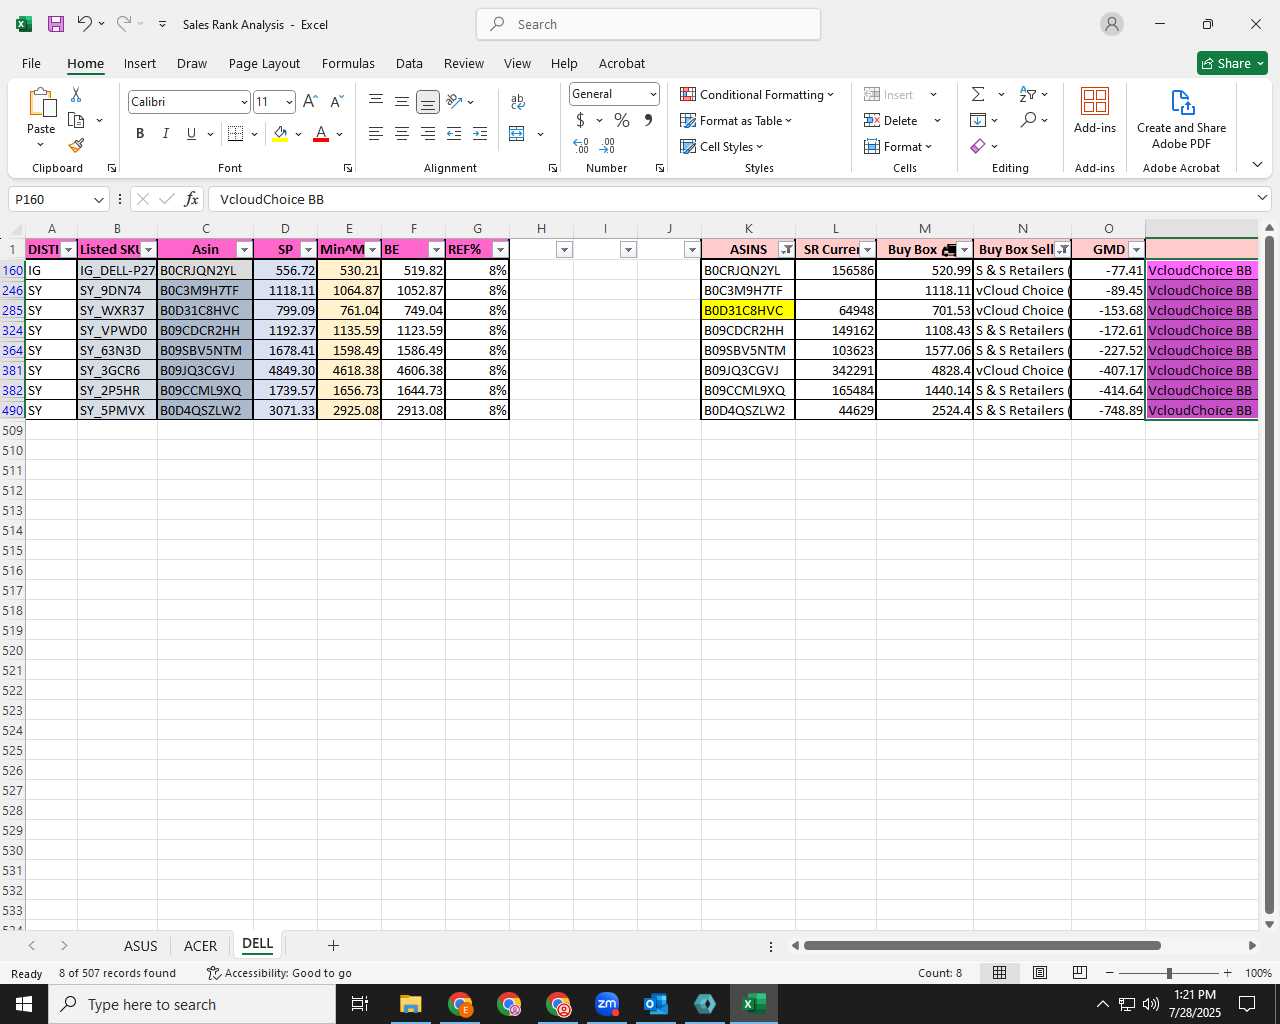The height and width of the screenshot is (1024, 1280).
Task: Click the Accounting Number Format dollar icon
Action: click(580, 120)
